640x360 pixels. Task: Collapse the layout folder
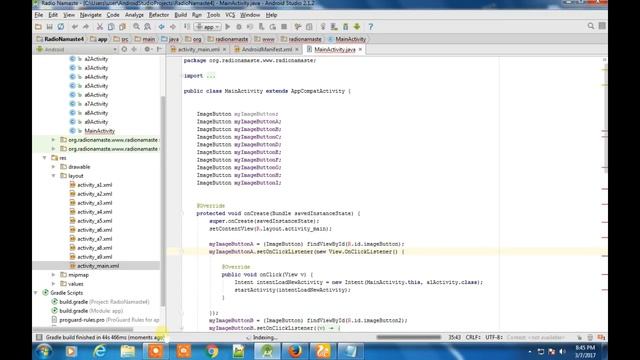(x=53, y=176)
